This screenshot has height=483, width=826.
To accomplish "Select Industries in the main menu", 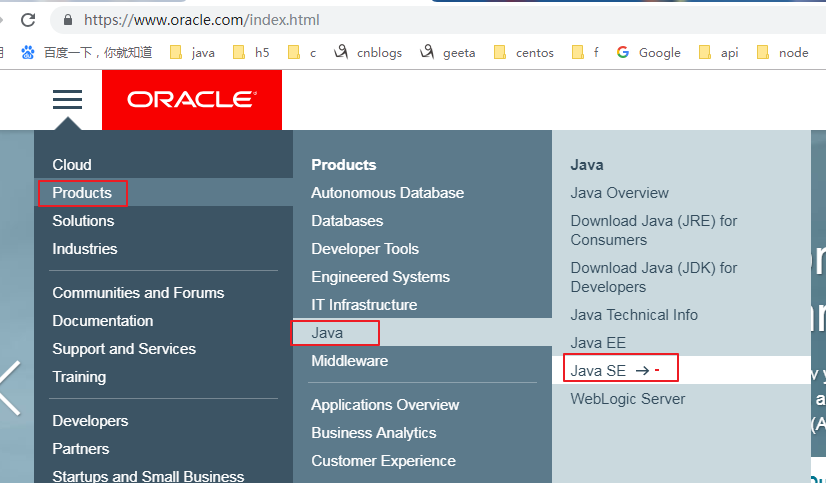I will coord(85,249).
